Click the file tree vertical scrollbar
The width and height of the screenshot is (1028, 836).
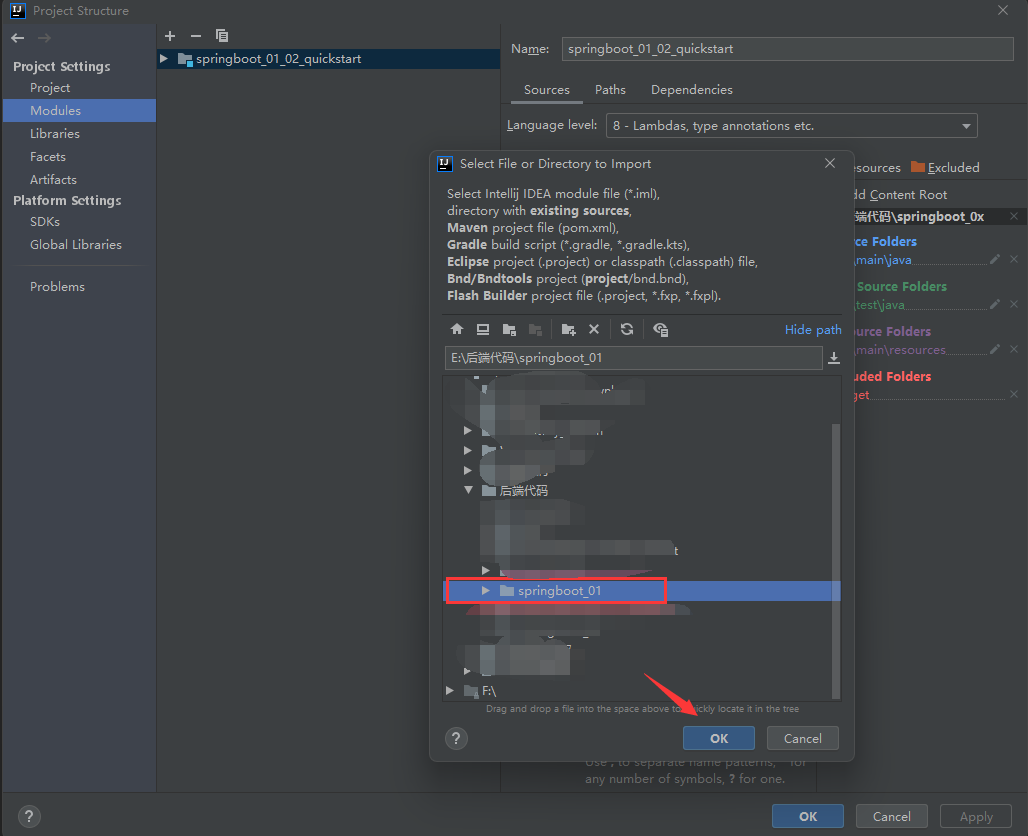(836, 561)
